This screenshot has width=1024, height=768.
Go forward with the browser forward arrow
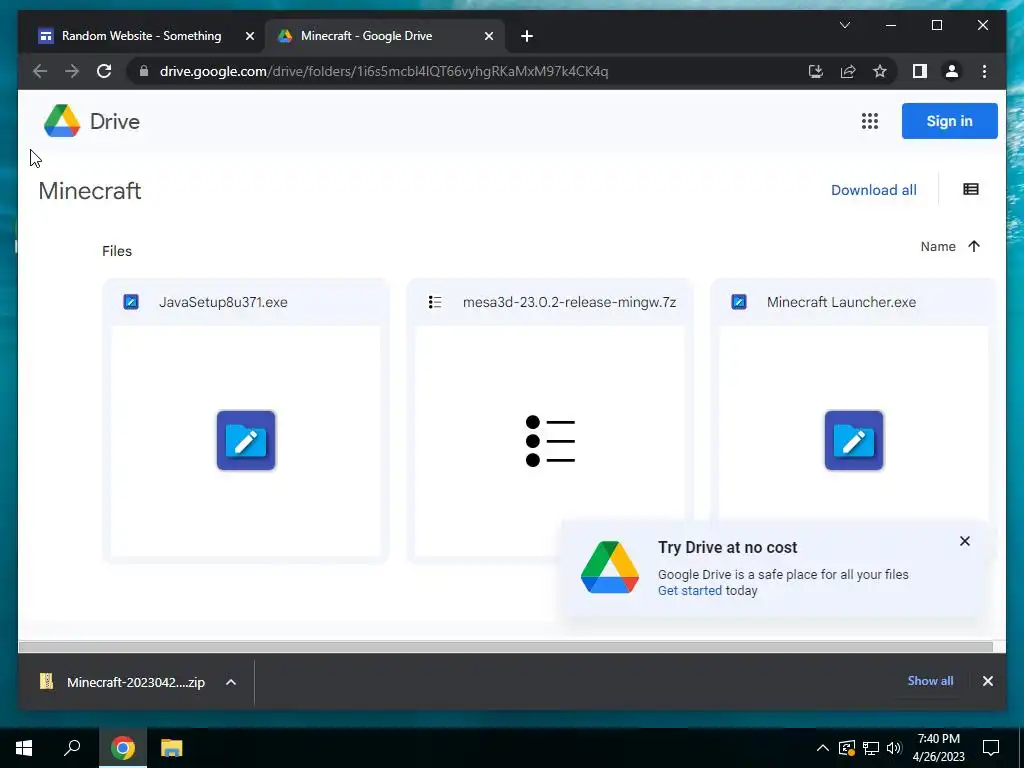(72, 71)
